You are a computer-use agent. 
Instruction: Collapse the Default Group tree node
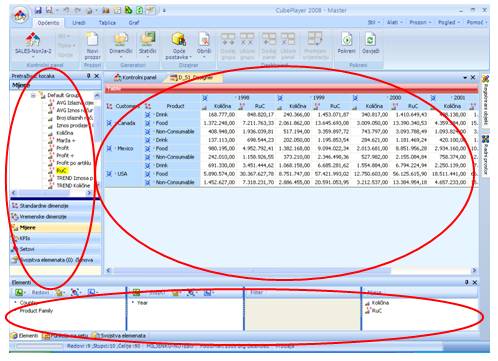pyautogui.click(x=33, y=95)
